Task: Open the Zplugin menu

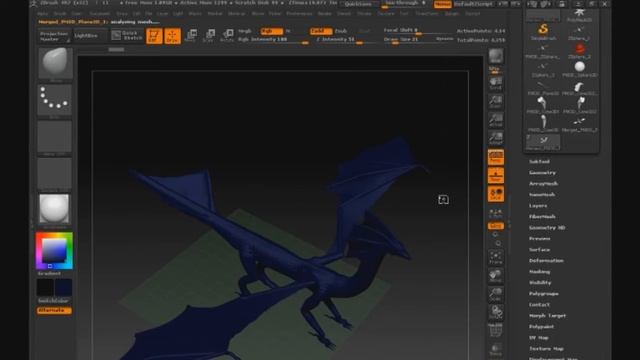Action: coord(451,13)
